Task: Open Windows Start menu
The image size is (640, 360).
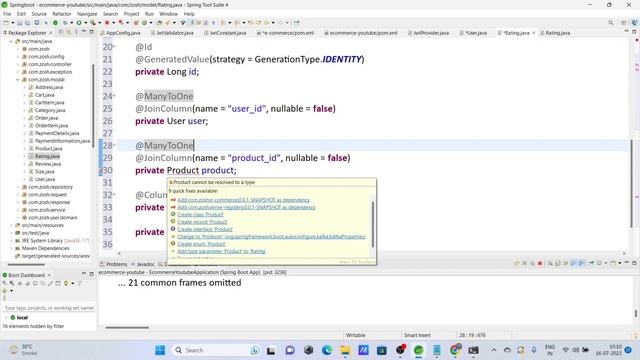Action: click(x=160, y=350)
